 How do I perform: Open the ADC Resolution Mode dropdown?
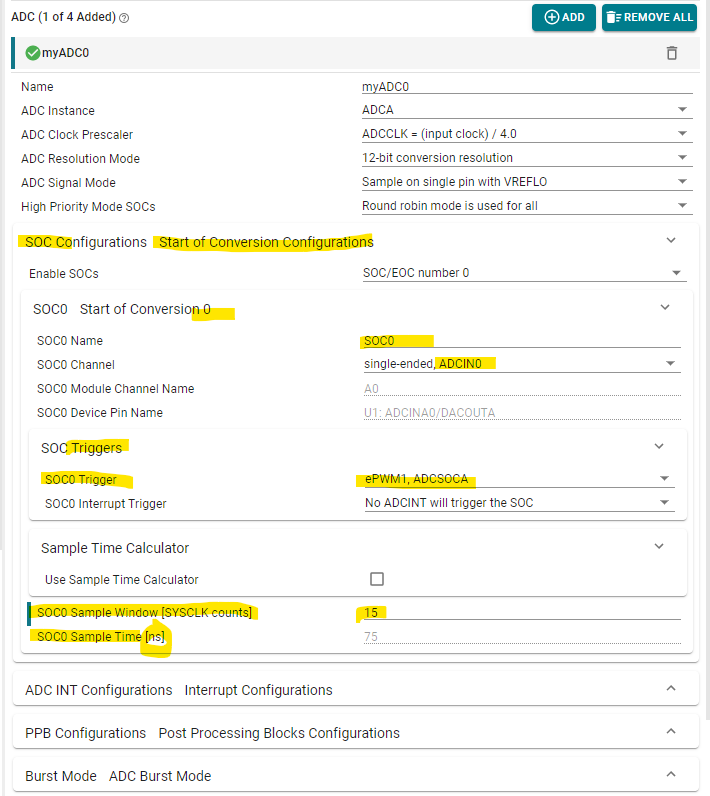pyautogui.click(x=527, y=158)
